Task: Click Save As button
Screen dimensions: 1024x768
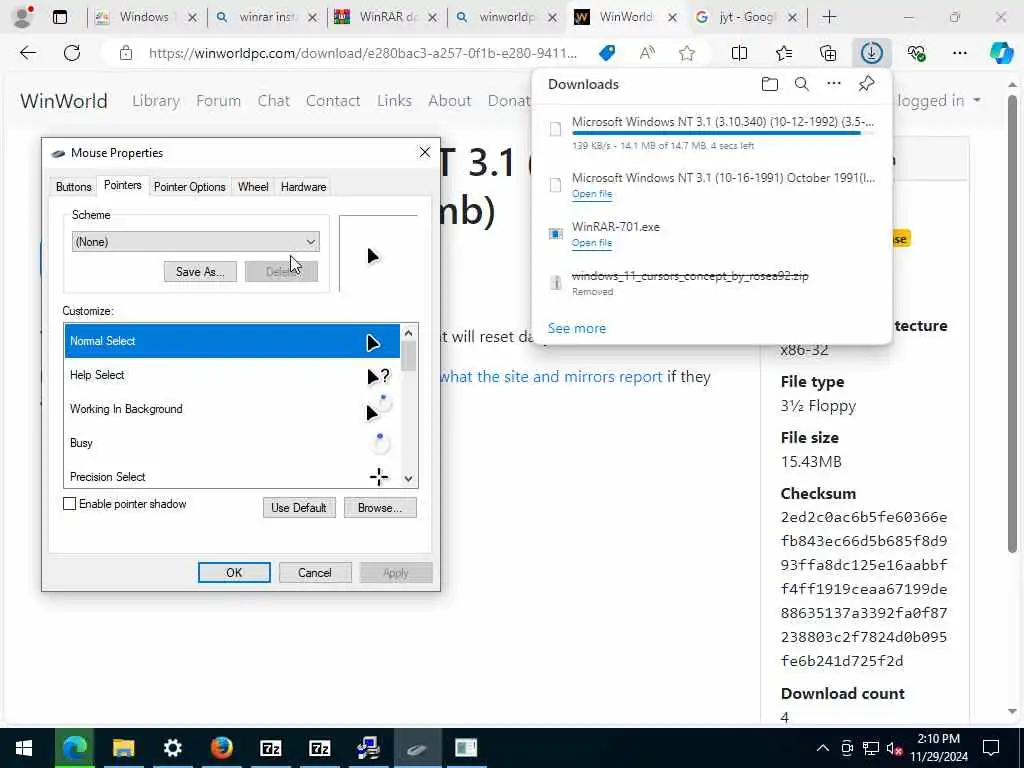Action: coord(200,272)
